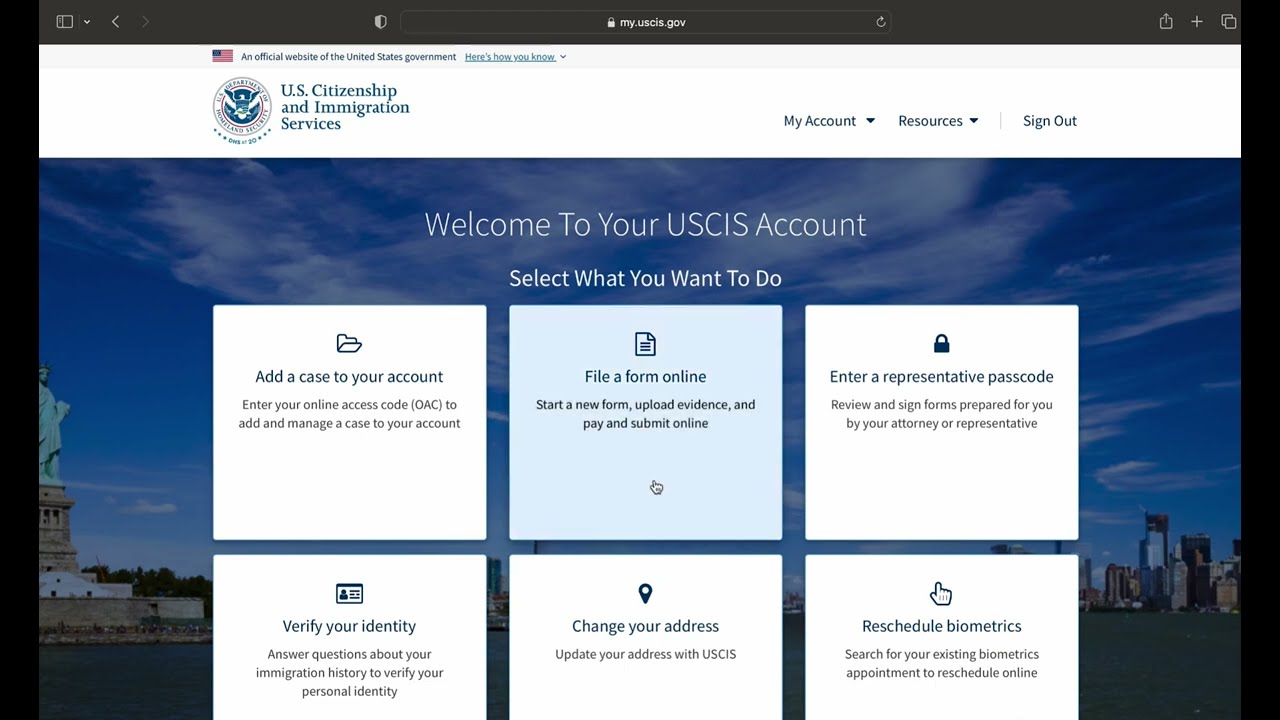Click U.S. Citizenship and Immigration Services text
The image size is (1280, 720).
(345, 107)
